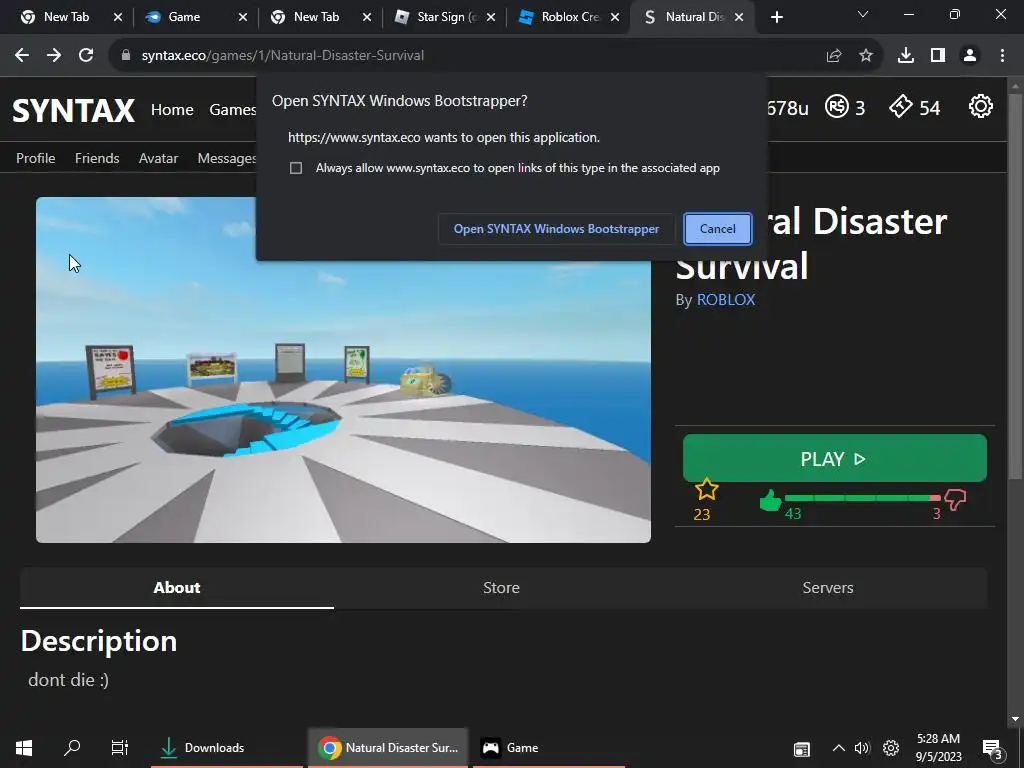The width and height of the screenshot is (1024, 768).
Task: Open the volume icon in system tray
Action: pyautogui.click(x=862, y=748)
